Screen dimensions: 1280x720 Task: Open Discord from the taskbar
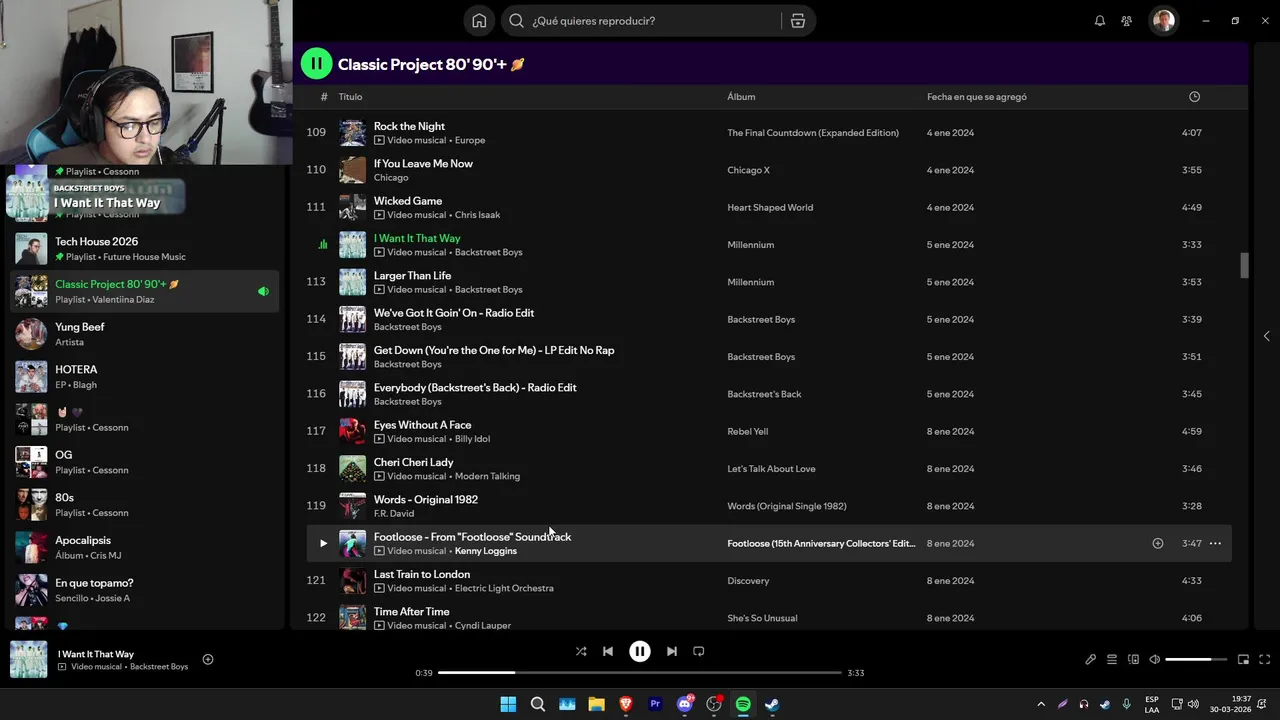[x=685, y=704]
